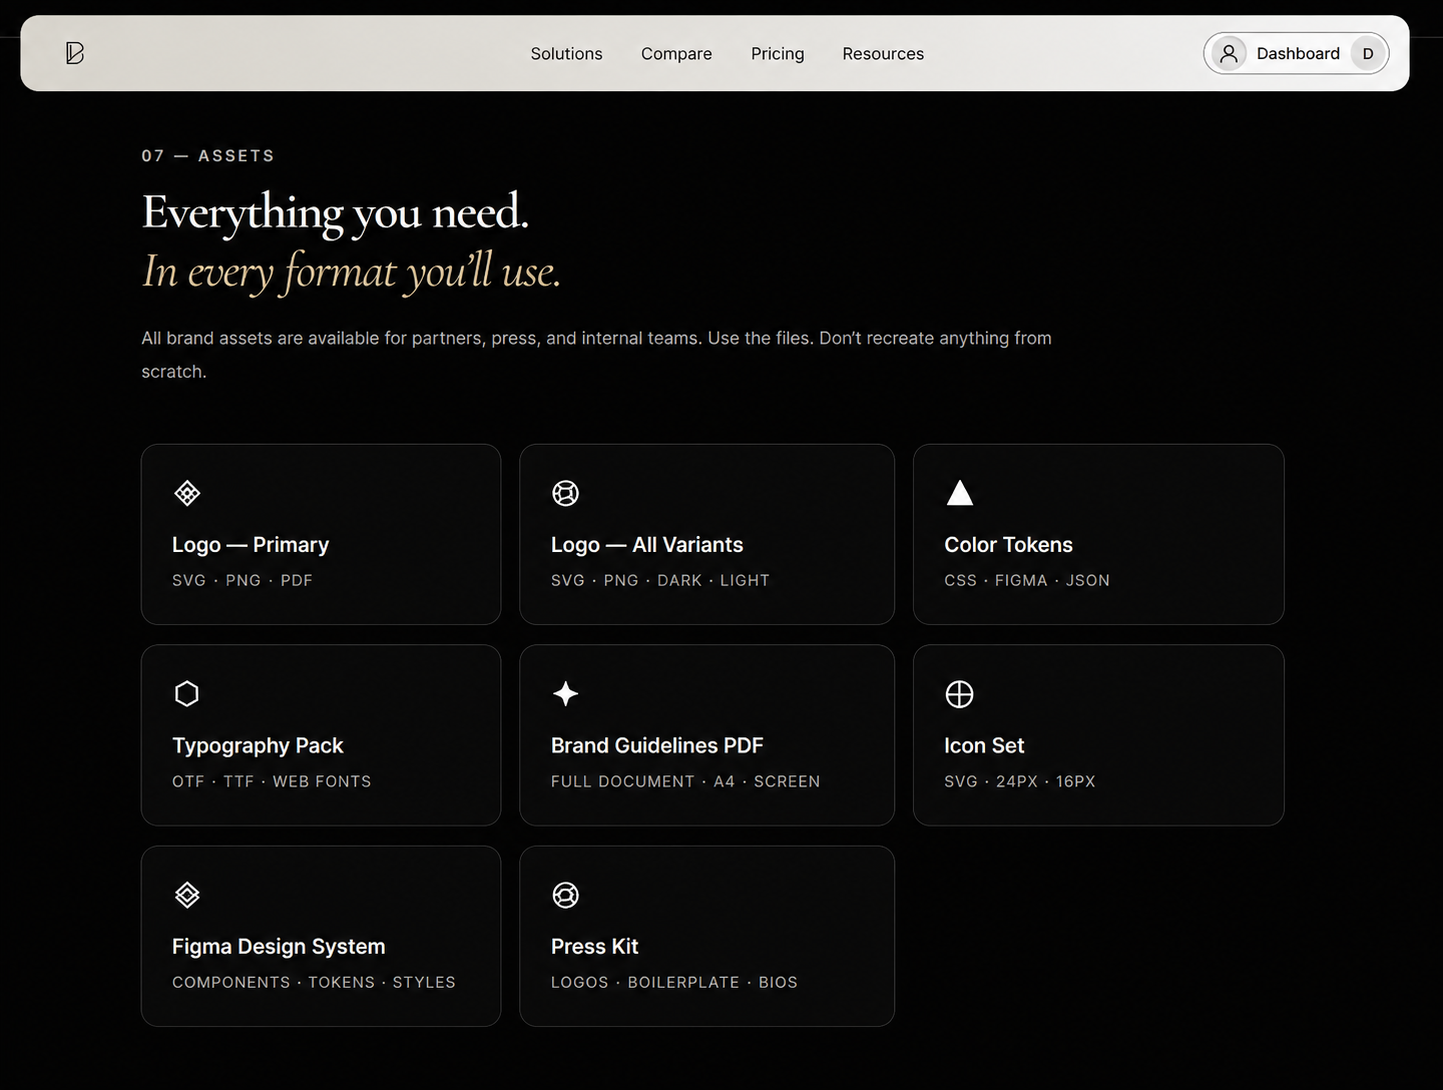Open the Typography Pack card

321,735
